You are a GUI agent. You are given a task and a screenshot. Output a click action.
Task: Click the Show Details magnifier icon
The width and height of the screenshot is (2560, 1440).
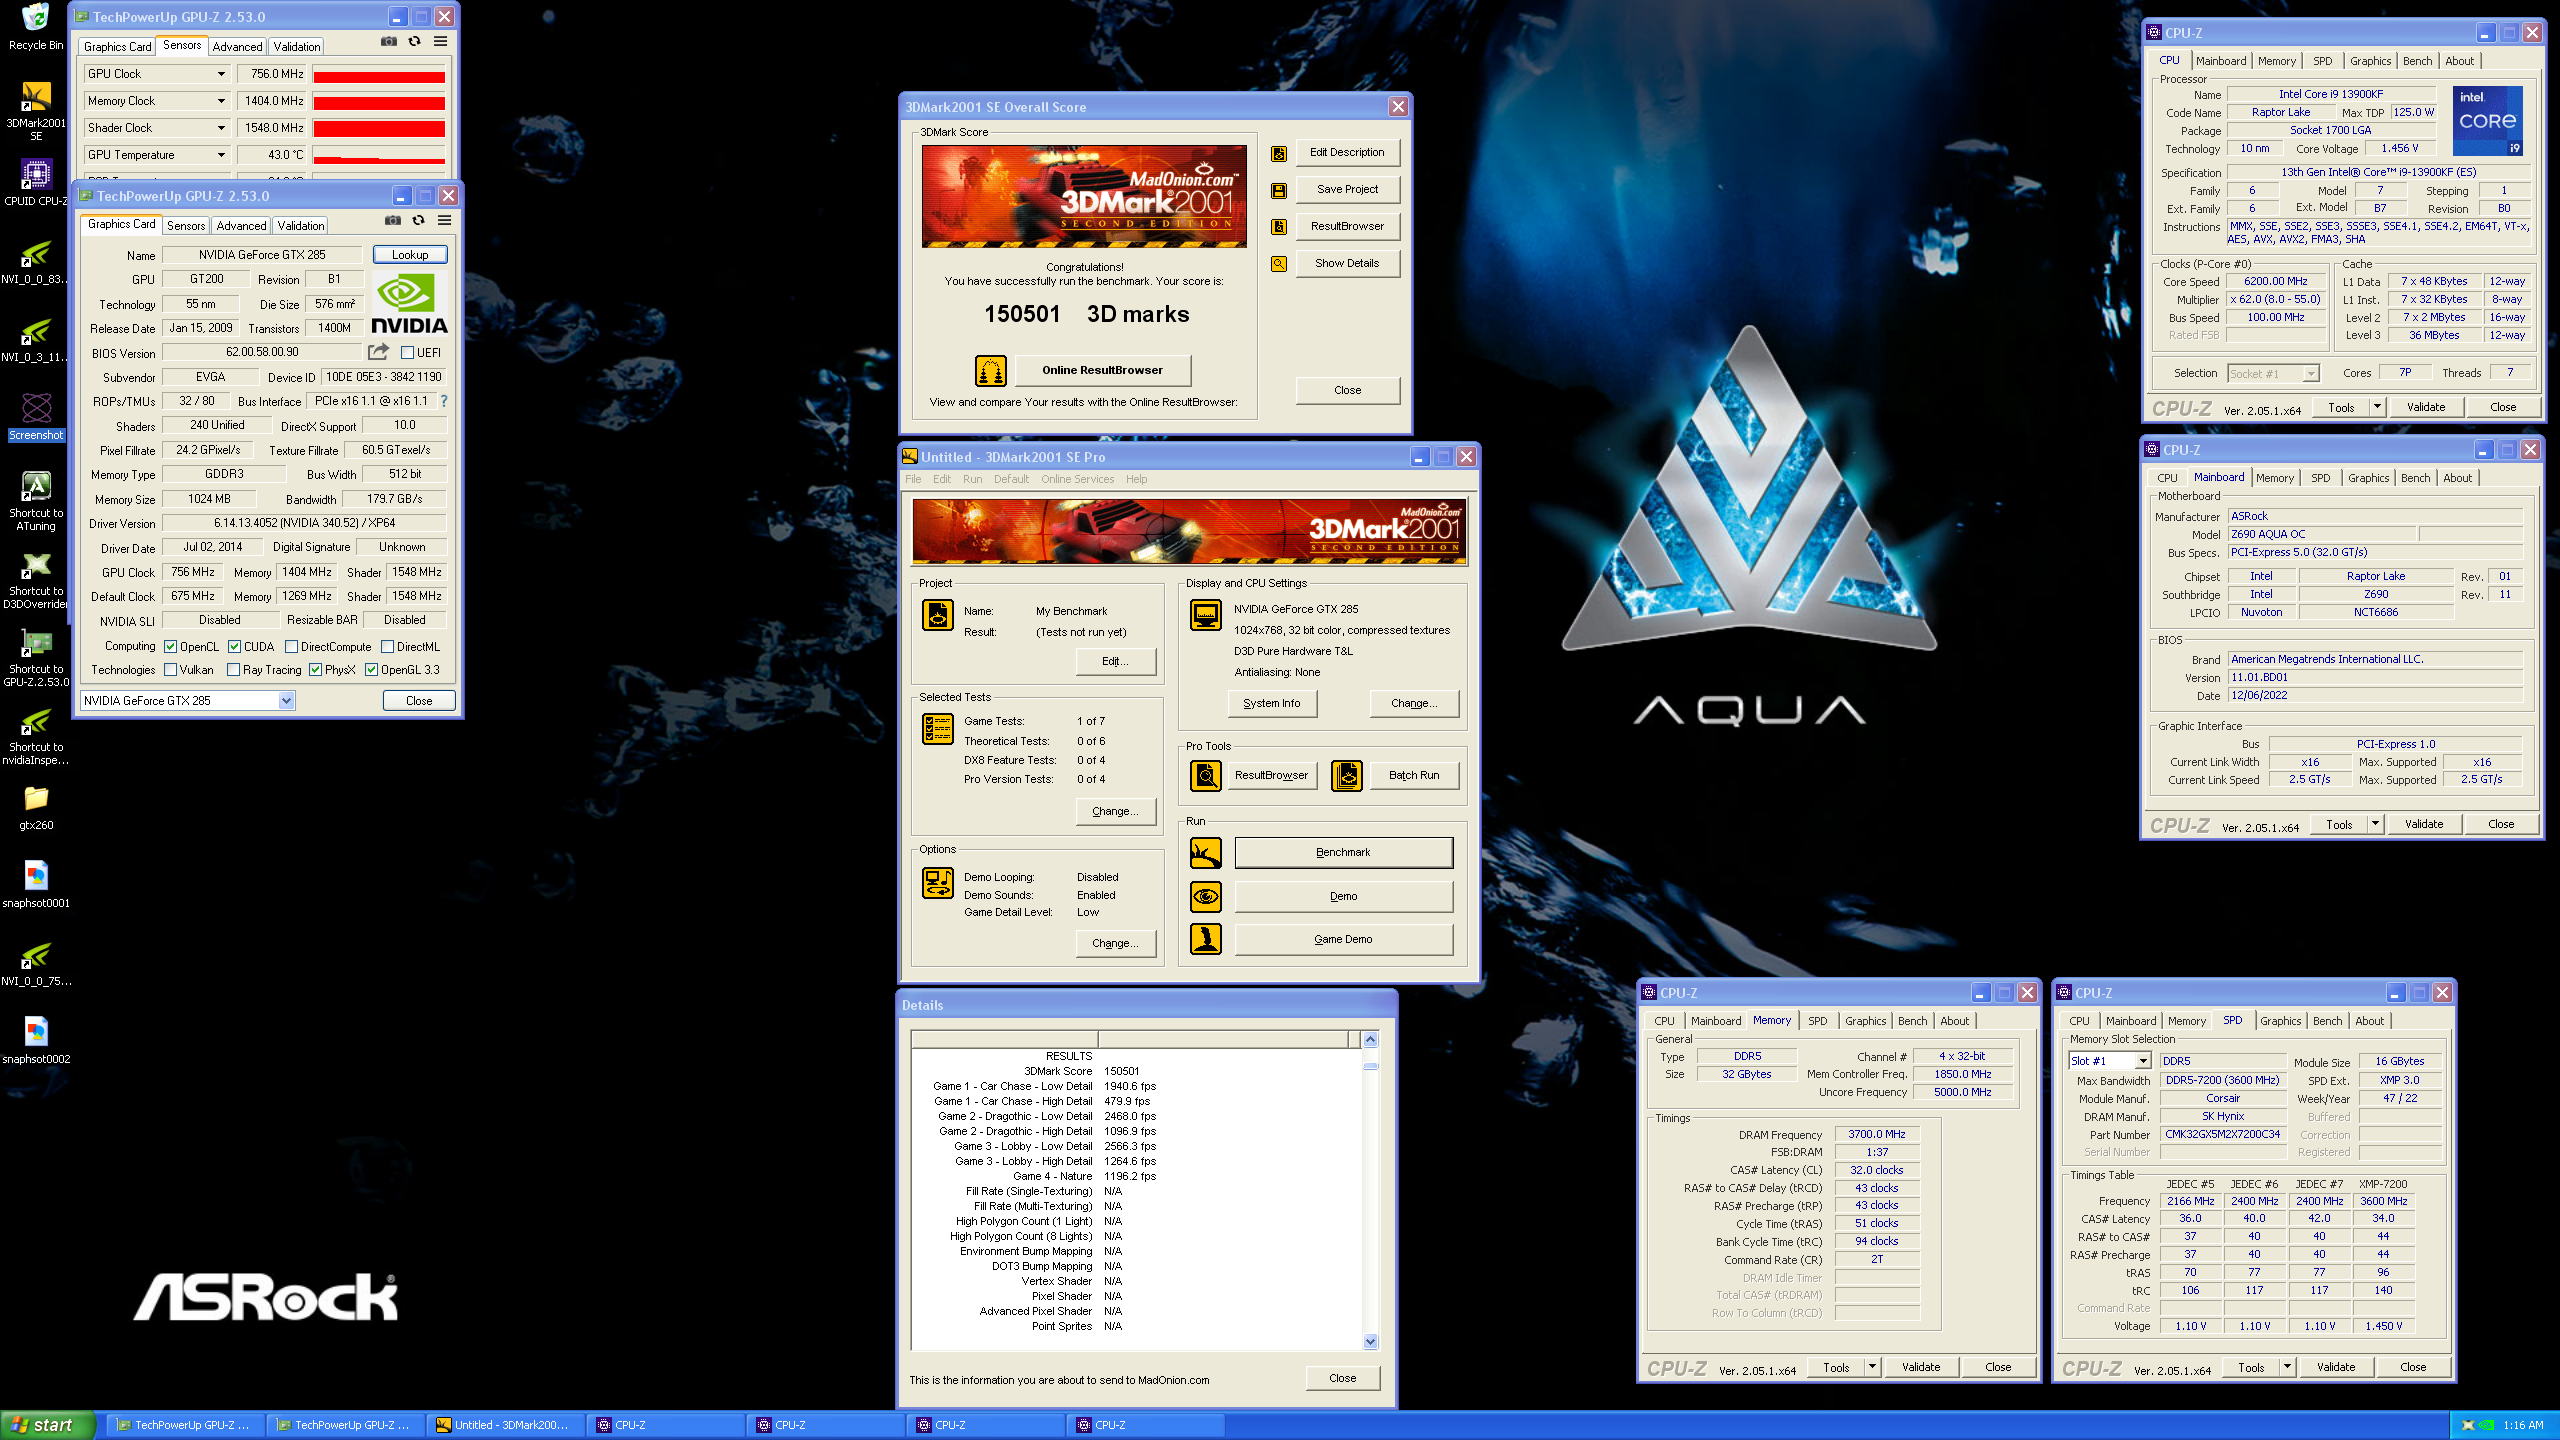click(1279, 264)
